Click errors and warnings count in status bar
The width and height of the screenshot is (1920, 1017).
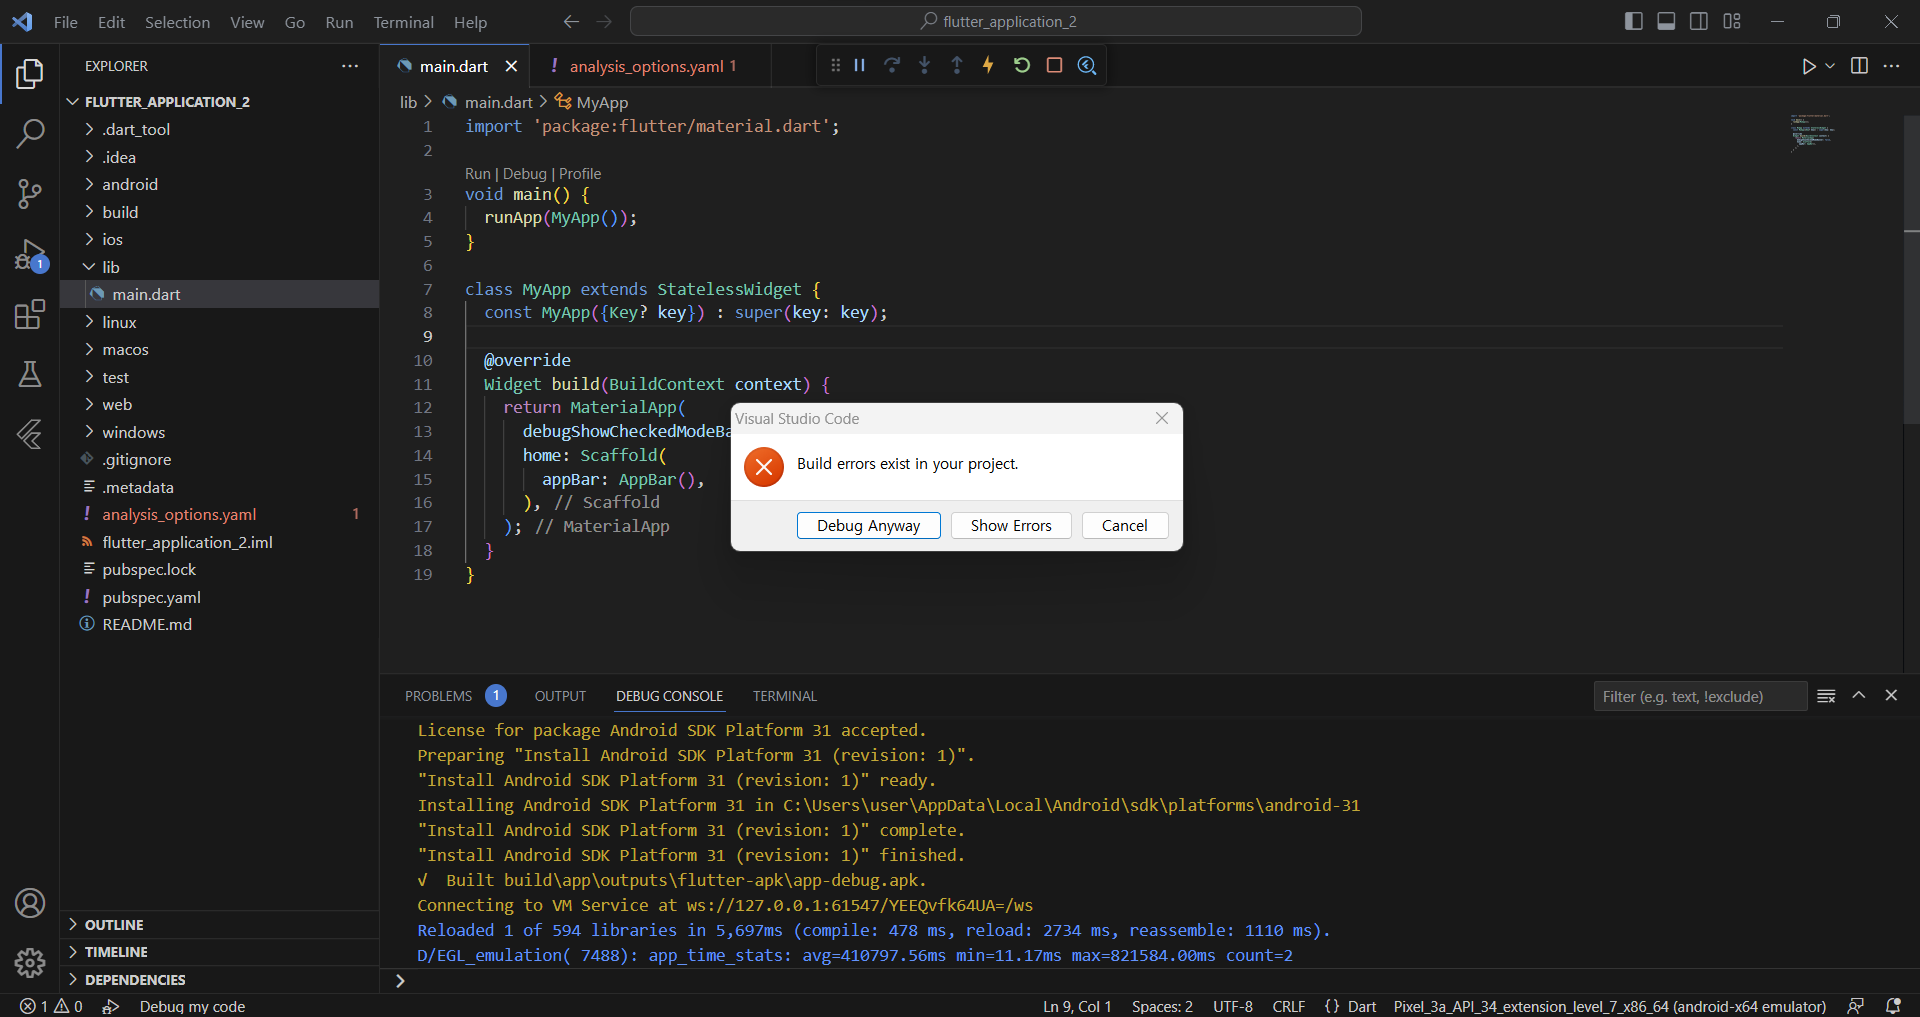click(x=51, y=1006)
